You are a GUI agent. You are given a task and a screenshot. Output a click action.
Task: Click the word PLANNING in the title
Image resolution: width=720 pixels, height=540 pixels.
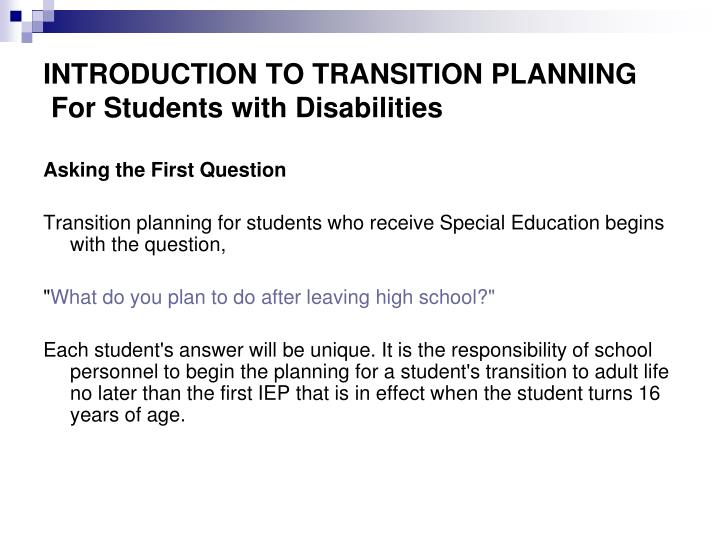coord(564,74)
